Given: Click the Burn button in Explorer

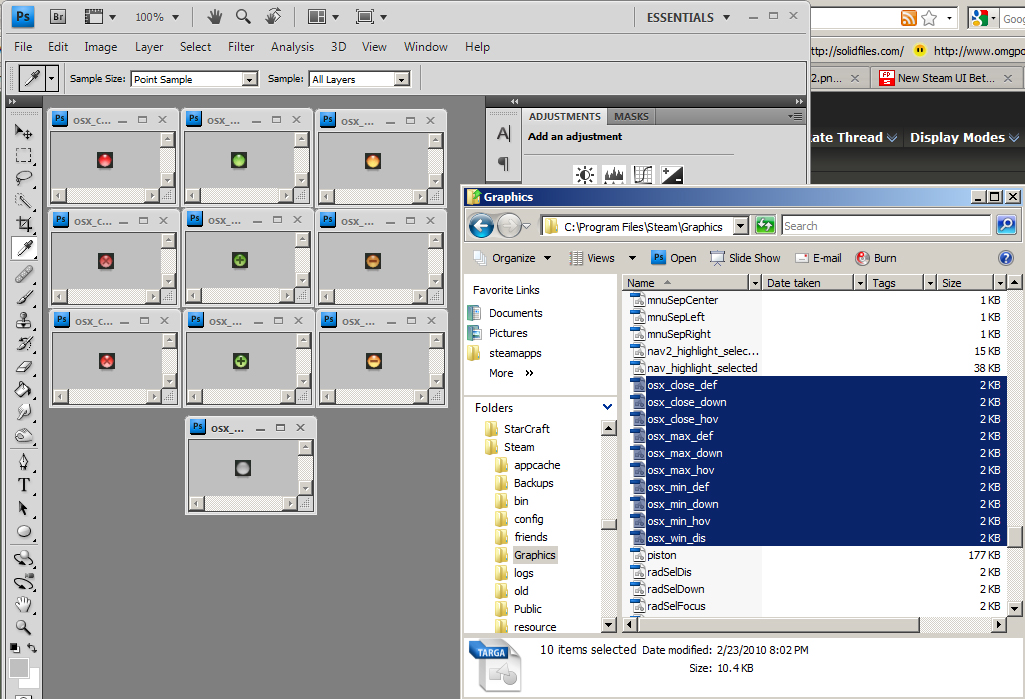Looking at the screenshot, I should [876, 258].
